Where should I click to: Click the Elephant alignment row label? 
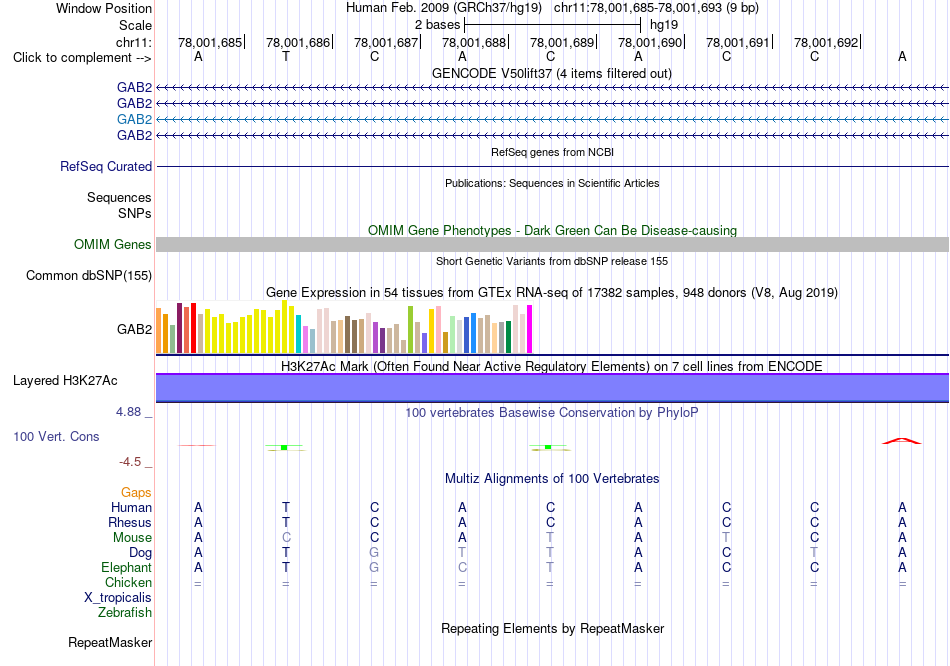click(x=126, y=568)
